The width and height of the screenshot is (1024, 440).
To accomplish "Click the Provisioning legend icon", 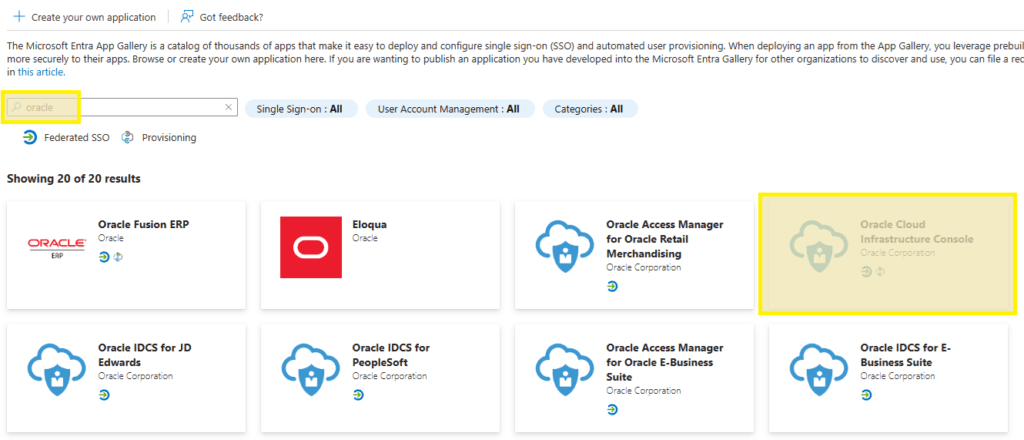I will tap(128, 137).
